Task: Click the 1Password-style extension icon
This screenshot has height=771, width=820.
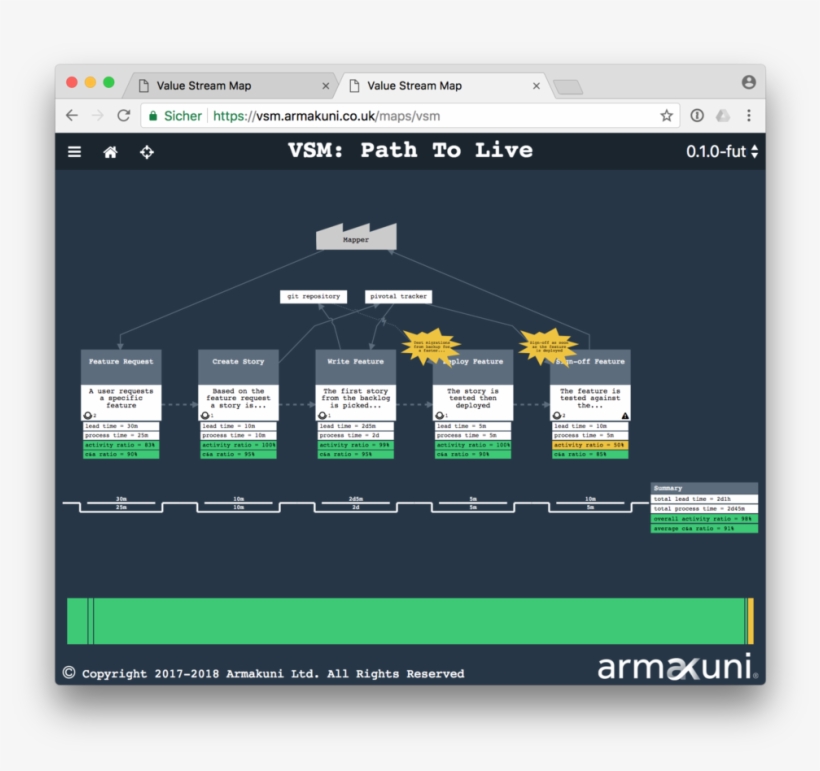Action: point(697,116)
